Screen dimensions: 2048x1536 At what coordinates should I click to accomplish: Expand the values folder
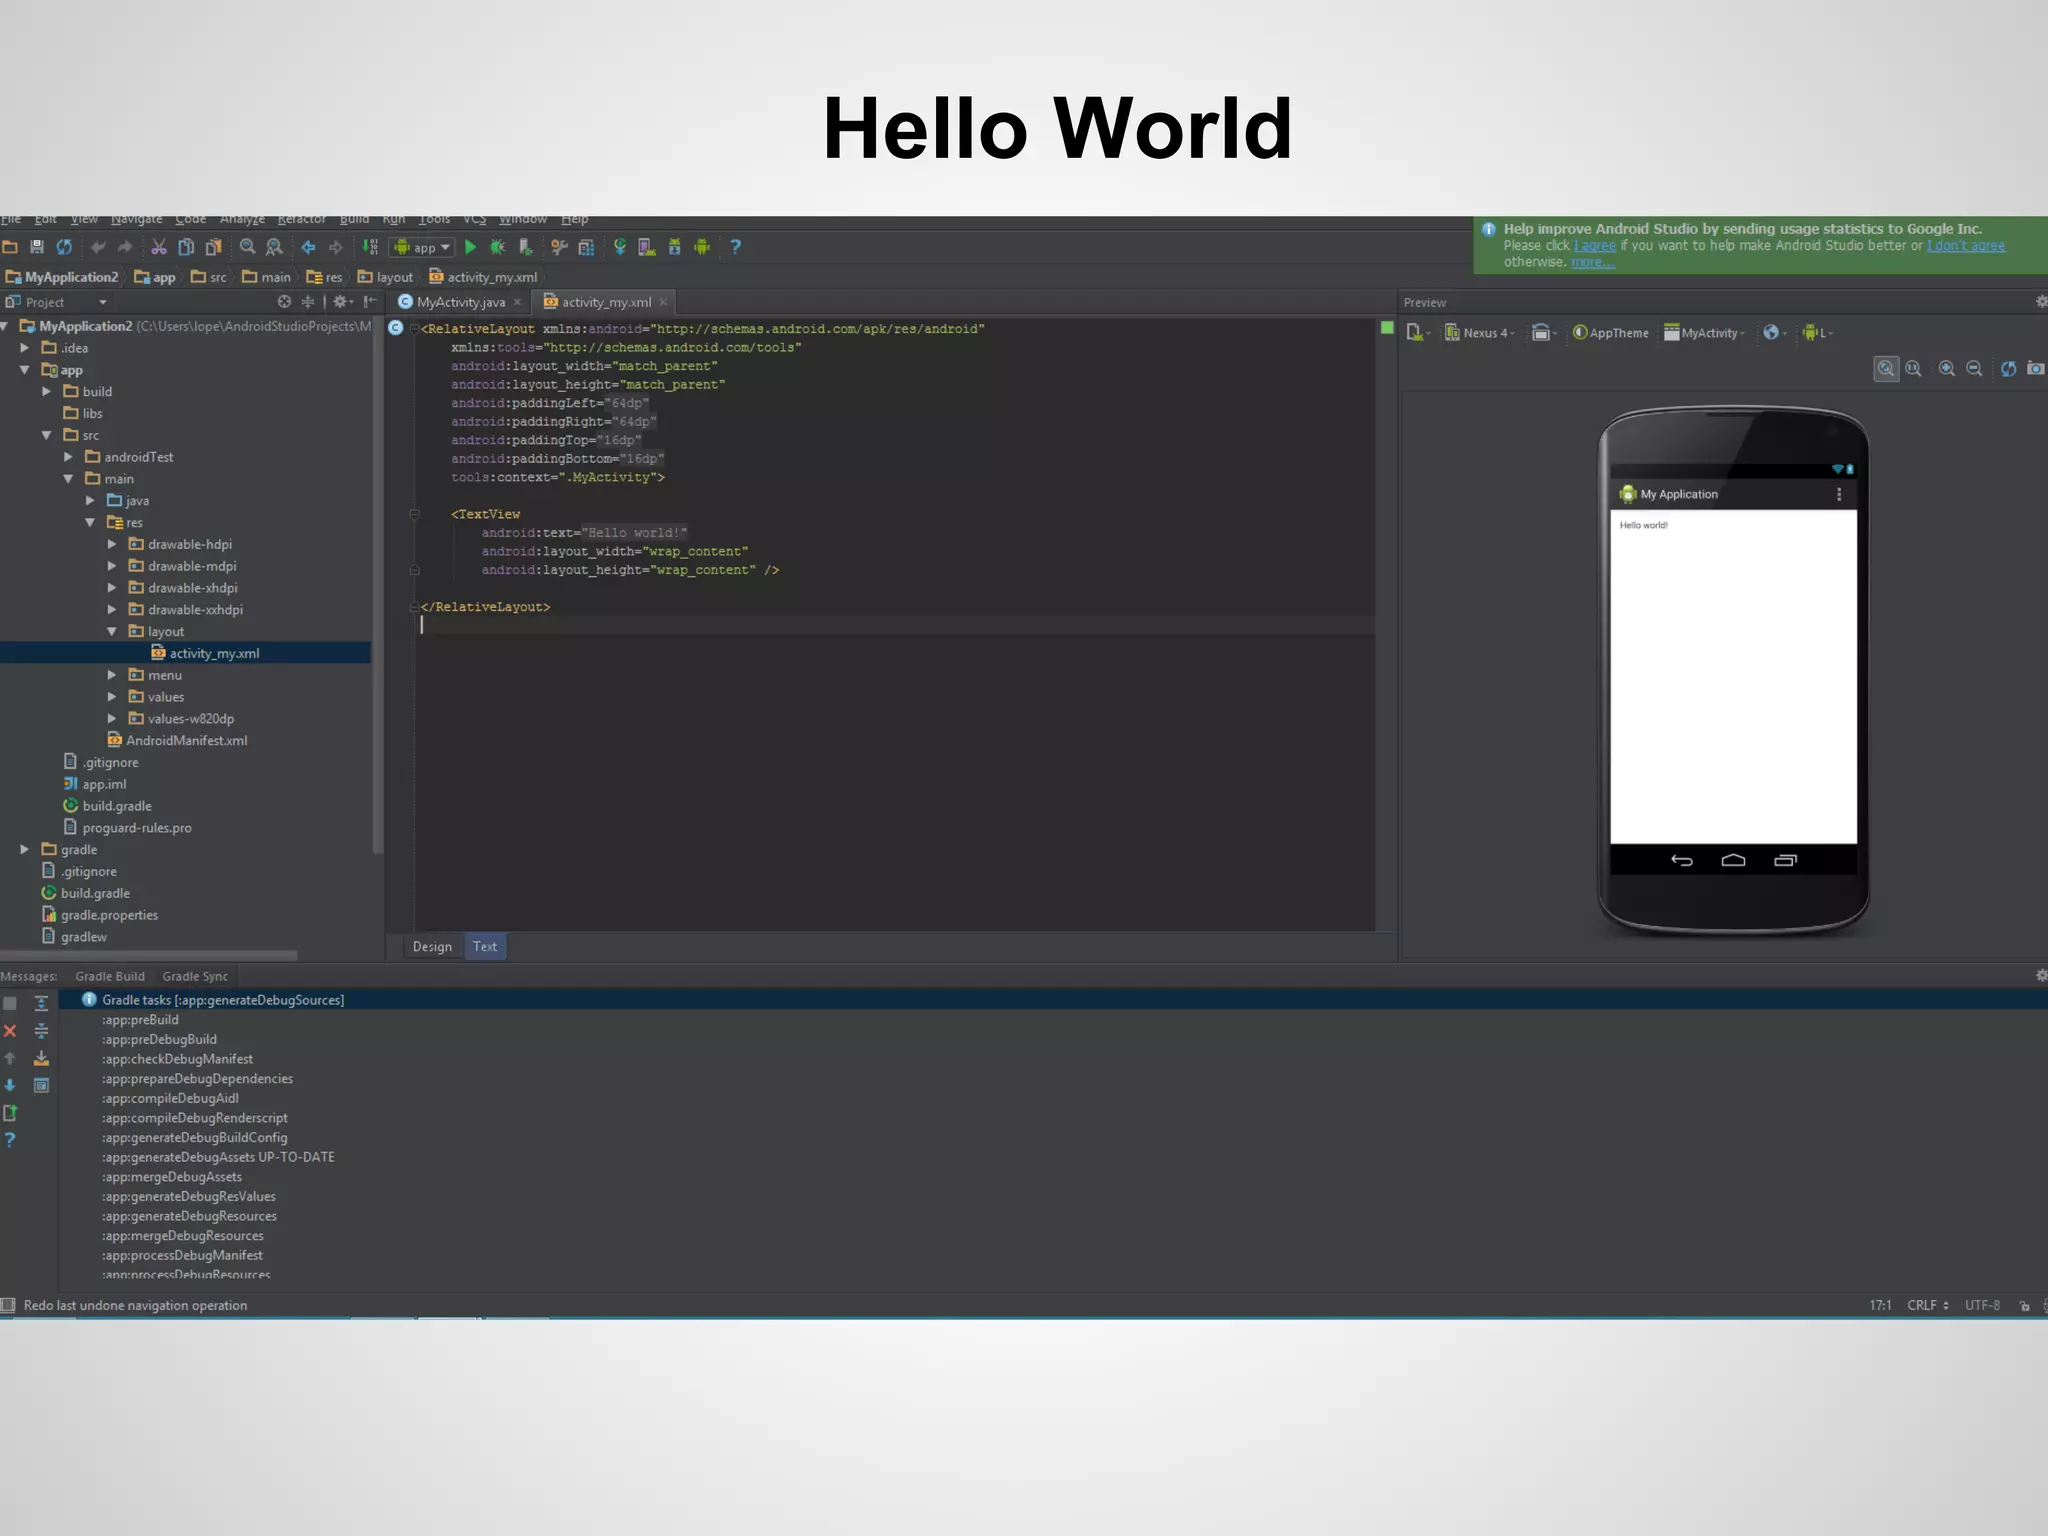(x=112, y=697)
